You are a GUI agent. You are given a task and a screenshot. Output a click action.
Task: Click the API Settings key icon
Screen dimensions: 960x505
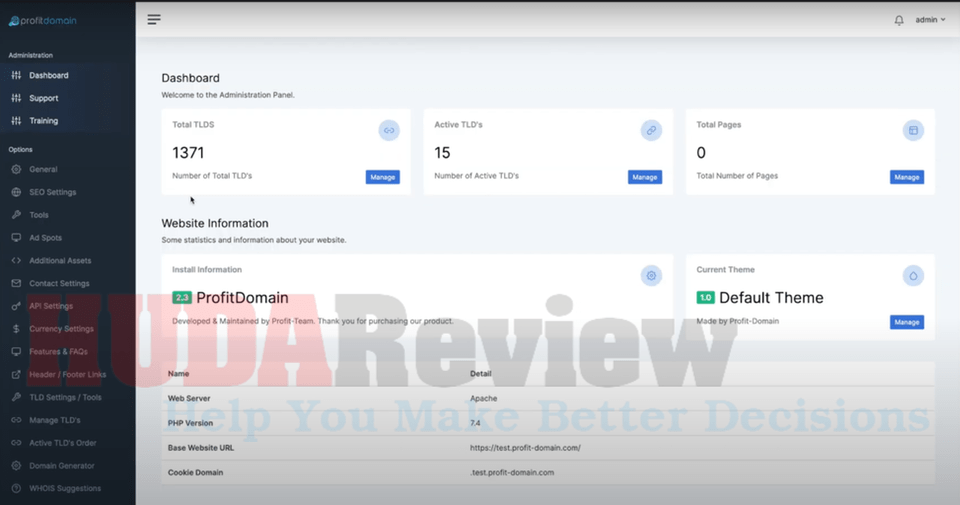(16, 306)
